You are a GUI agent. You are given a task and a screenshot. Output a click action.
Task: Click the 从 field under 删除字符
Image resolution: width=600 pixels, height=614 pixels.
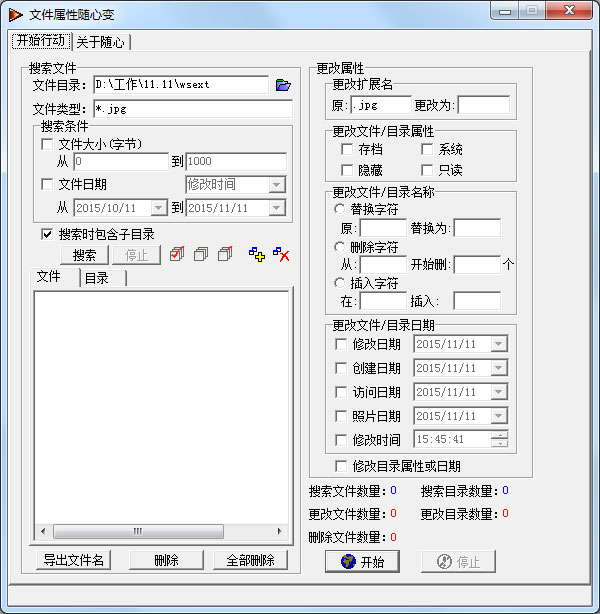pos(383,265)
